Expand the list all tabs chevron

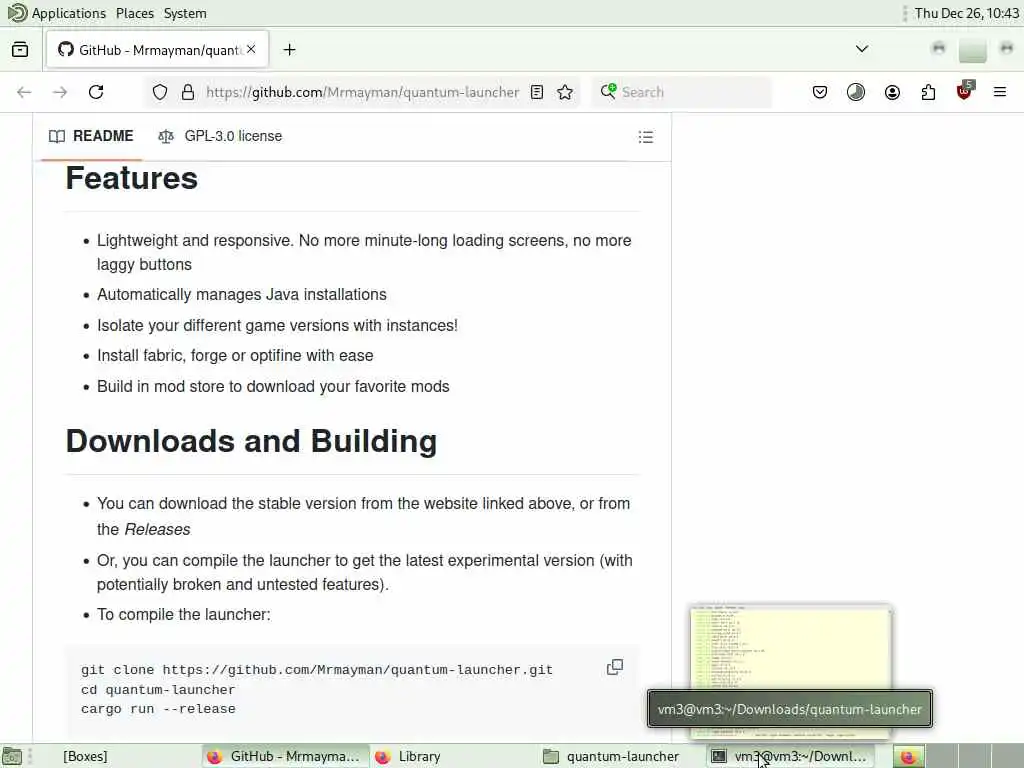(x=862, y=49)
